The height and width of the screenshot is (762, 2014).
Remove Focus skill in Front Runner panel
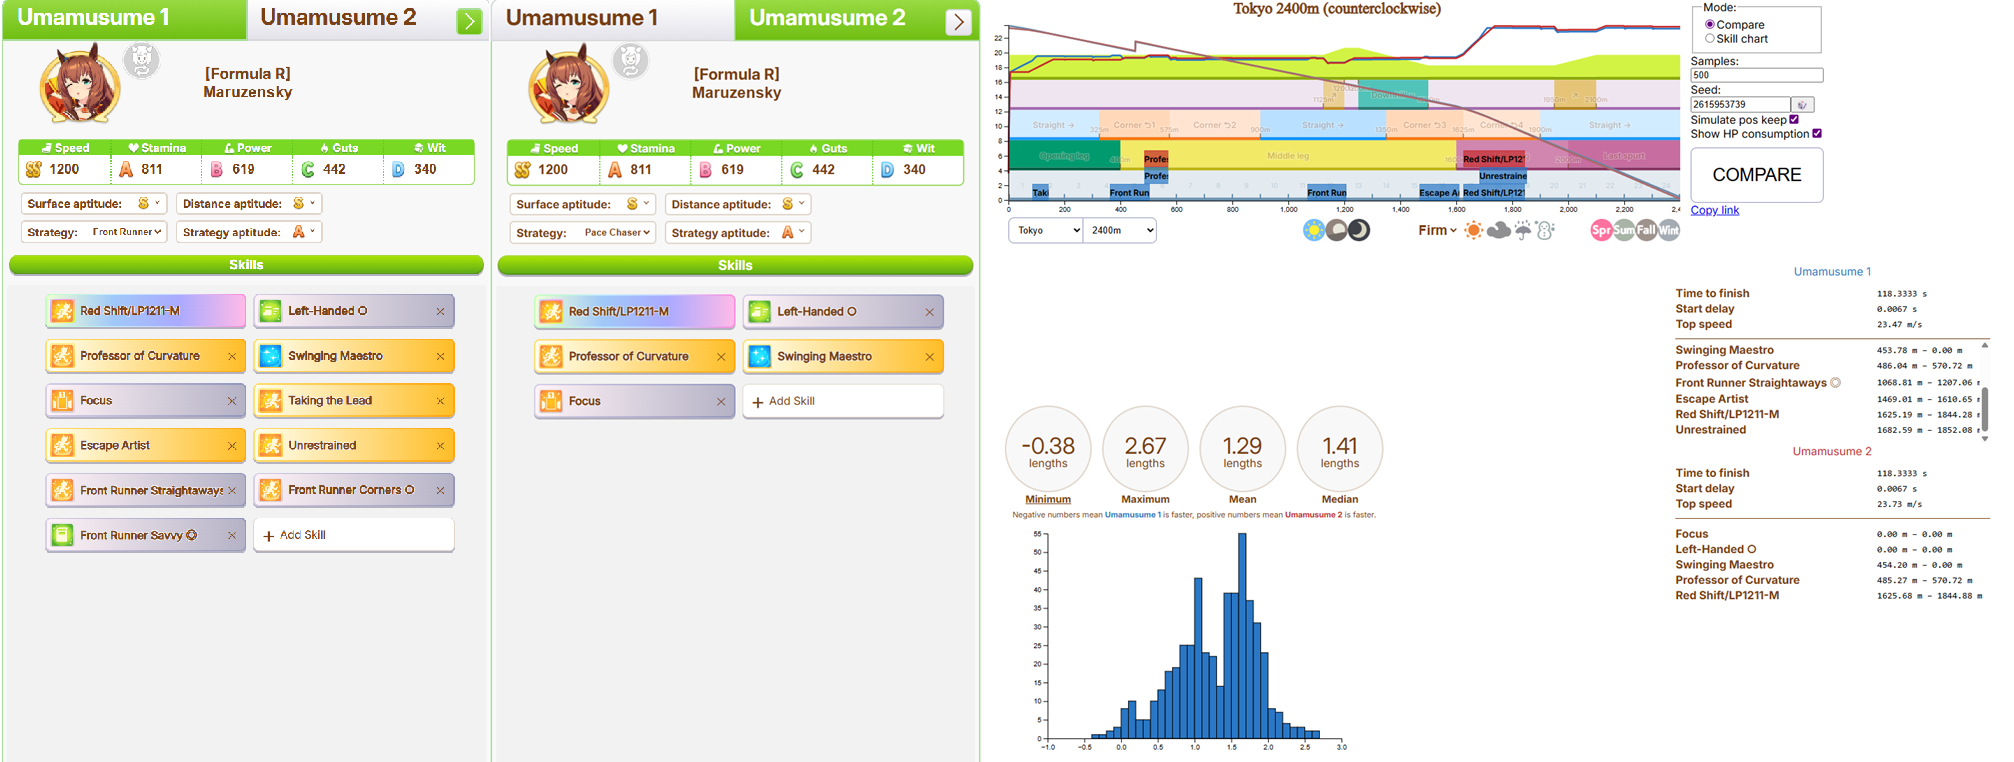point(232,401)
